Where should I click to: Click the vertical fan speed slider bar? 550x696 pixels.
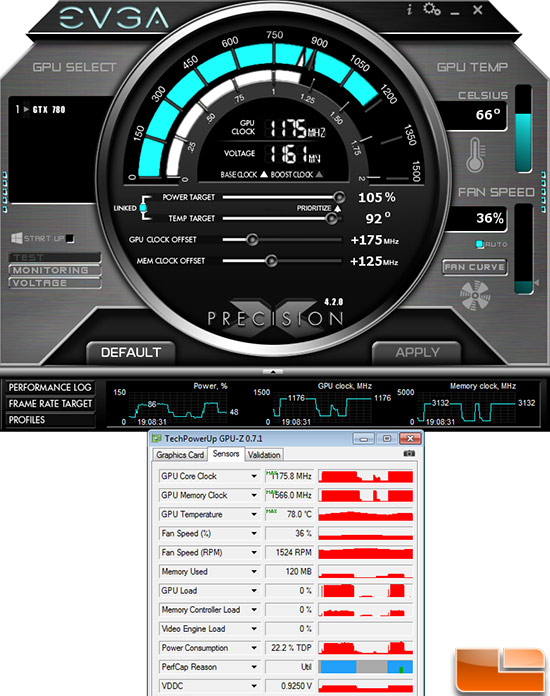coord(524,249)
